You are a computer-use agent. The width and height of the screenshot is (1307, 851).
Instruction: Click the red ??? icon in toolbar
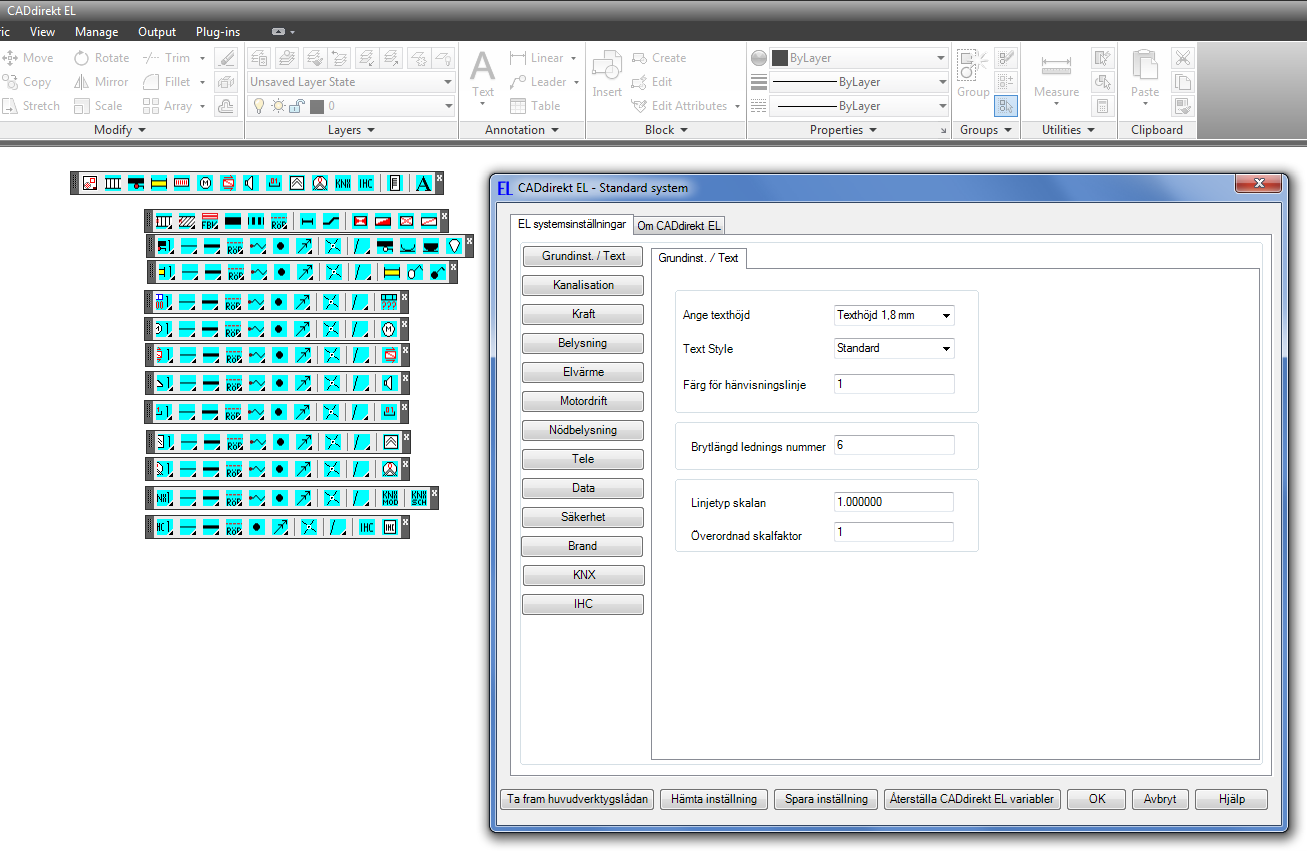[390, 301]
